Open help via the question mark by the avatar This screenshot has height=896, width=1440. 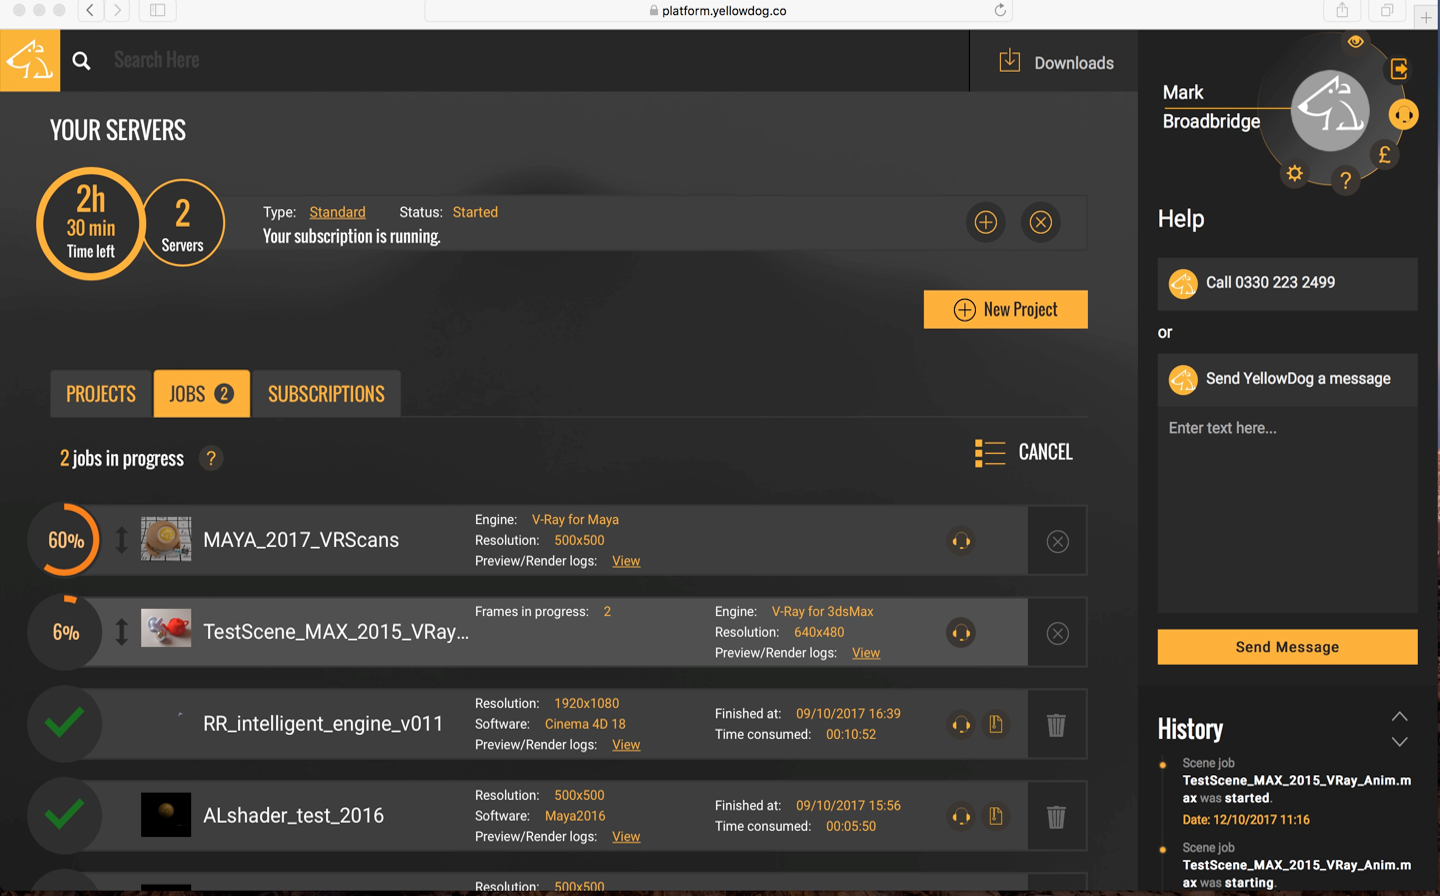point(1345,180)
